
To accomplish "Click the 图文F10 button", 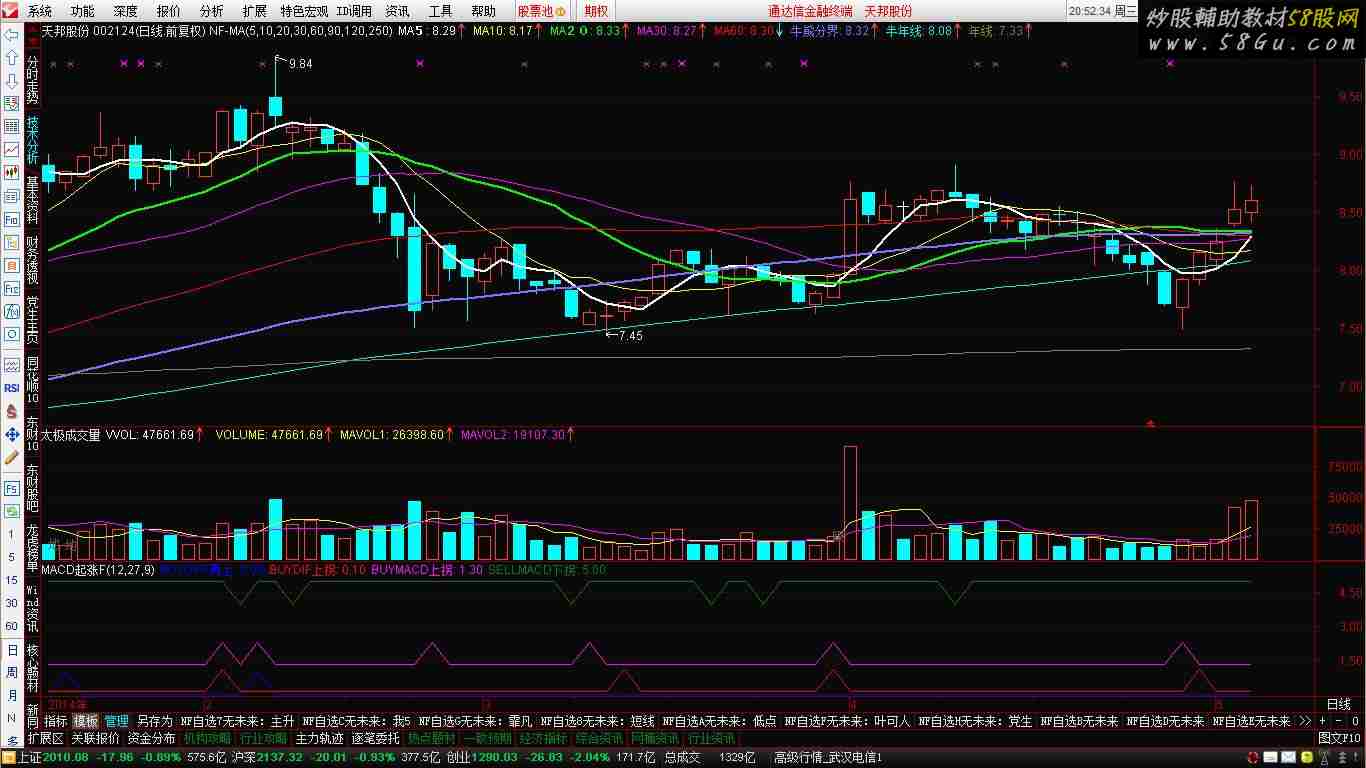I will [1339, 738].
